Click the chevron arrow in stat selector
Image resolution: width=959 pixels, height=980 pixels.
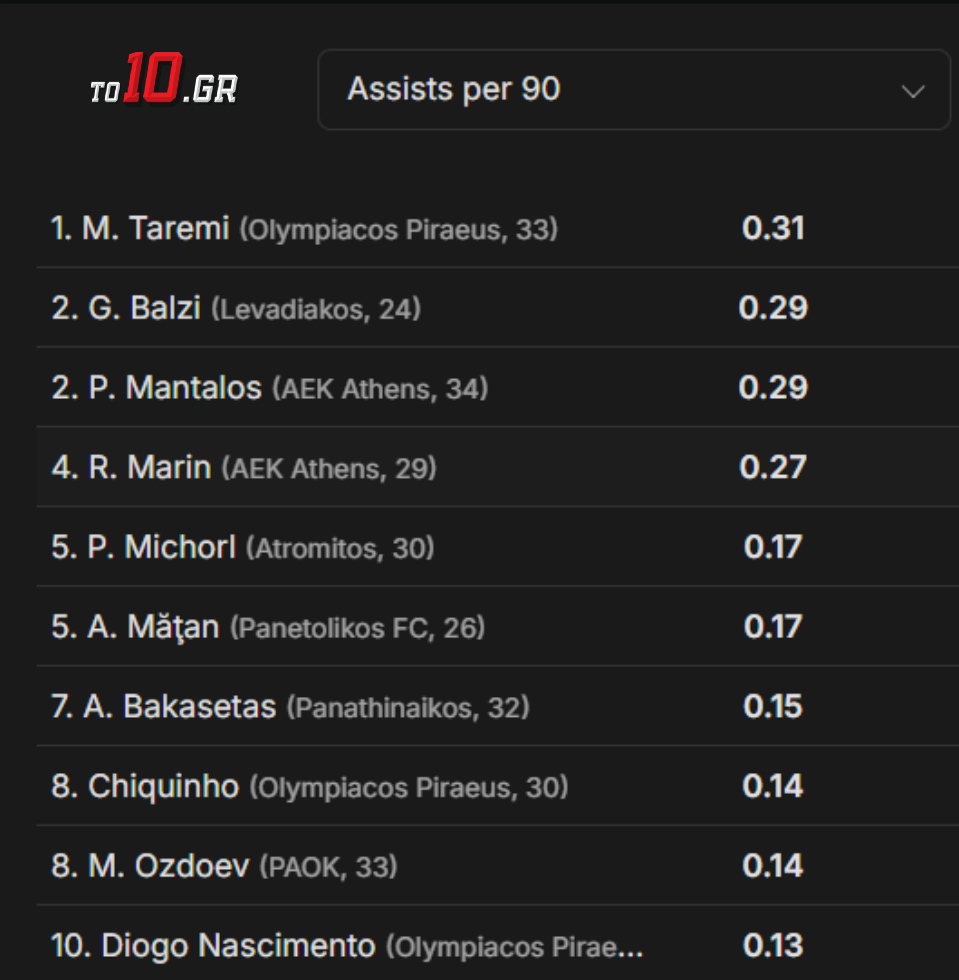(x=912, y=91)
